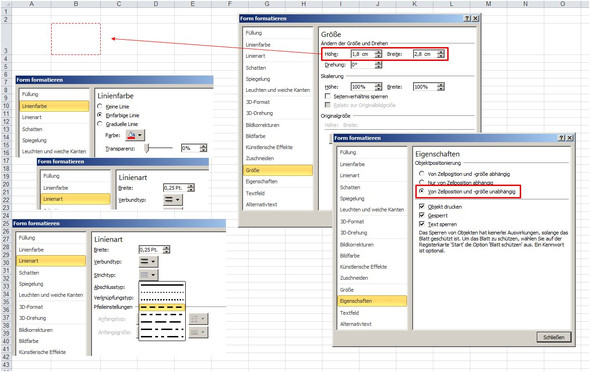
Task: Click Breite spinner in the large Linienart dialog
Action: [x=166, y=249]
